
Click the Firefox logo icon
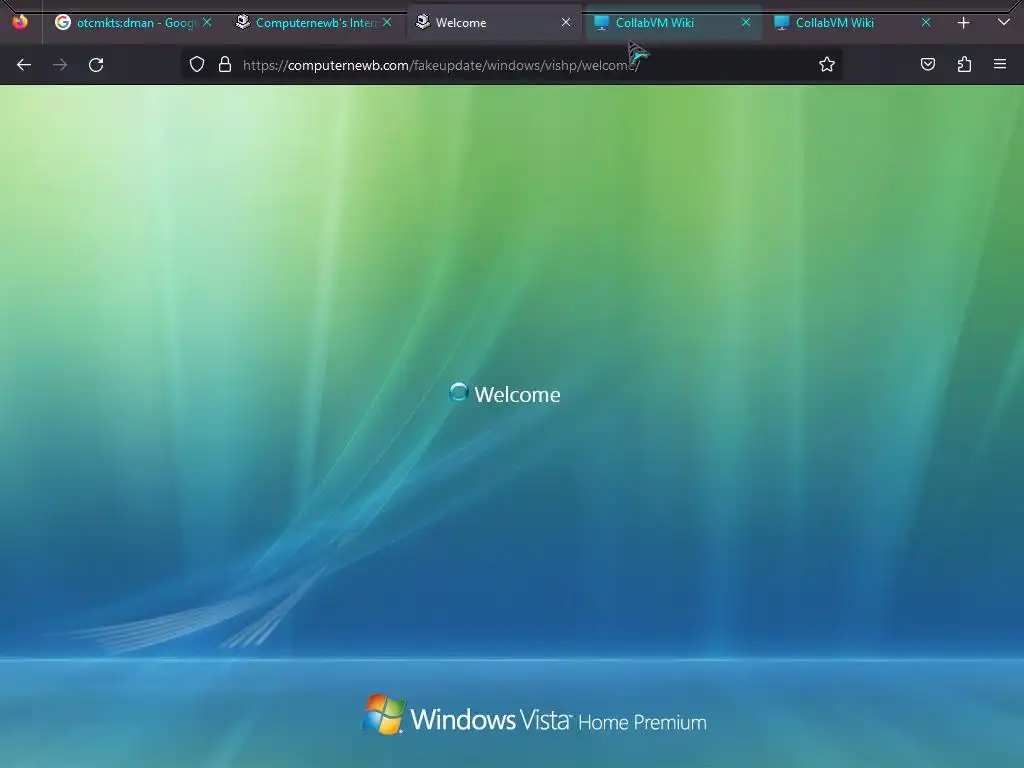click(20, 22)
